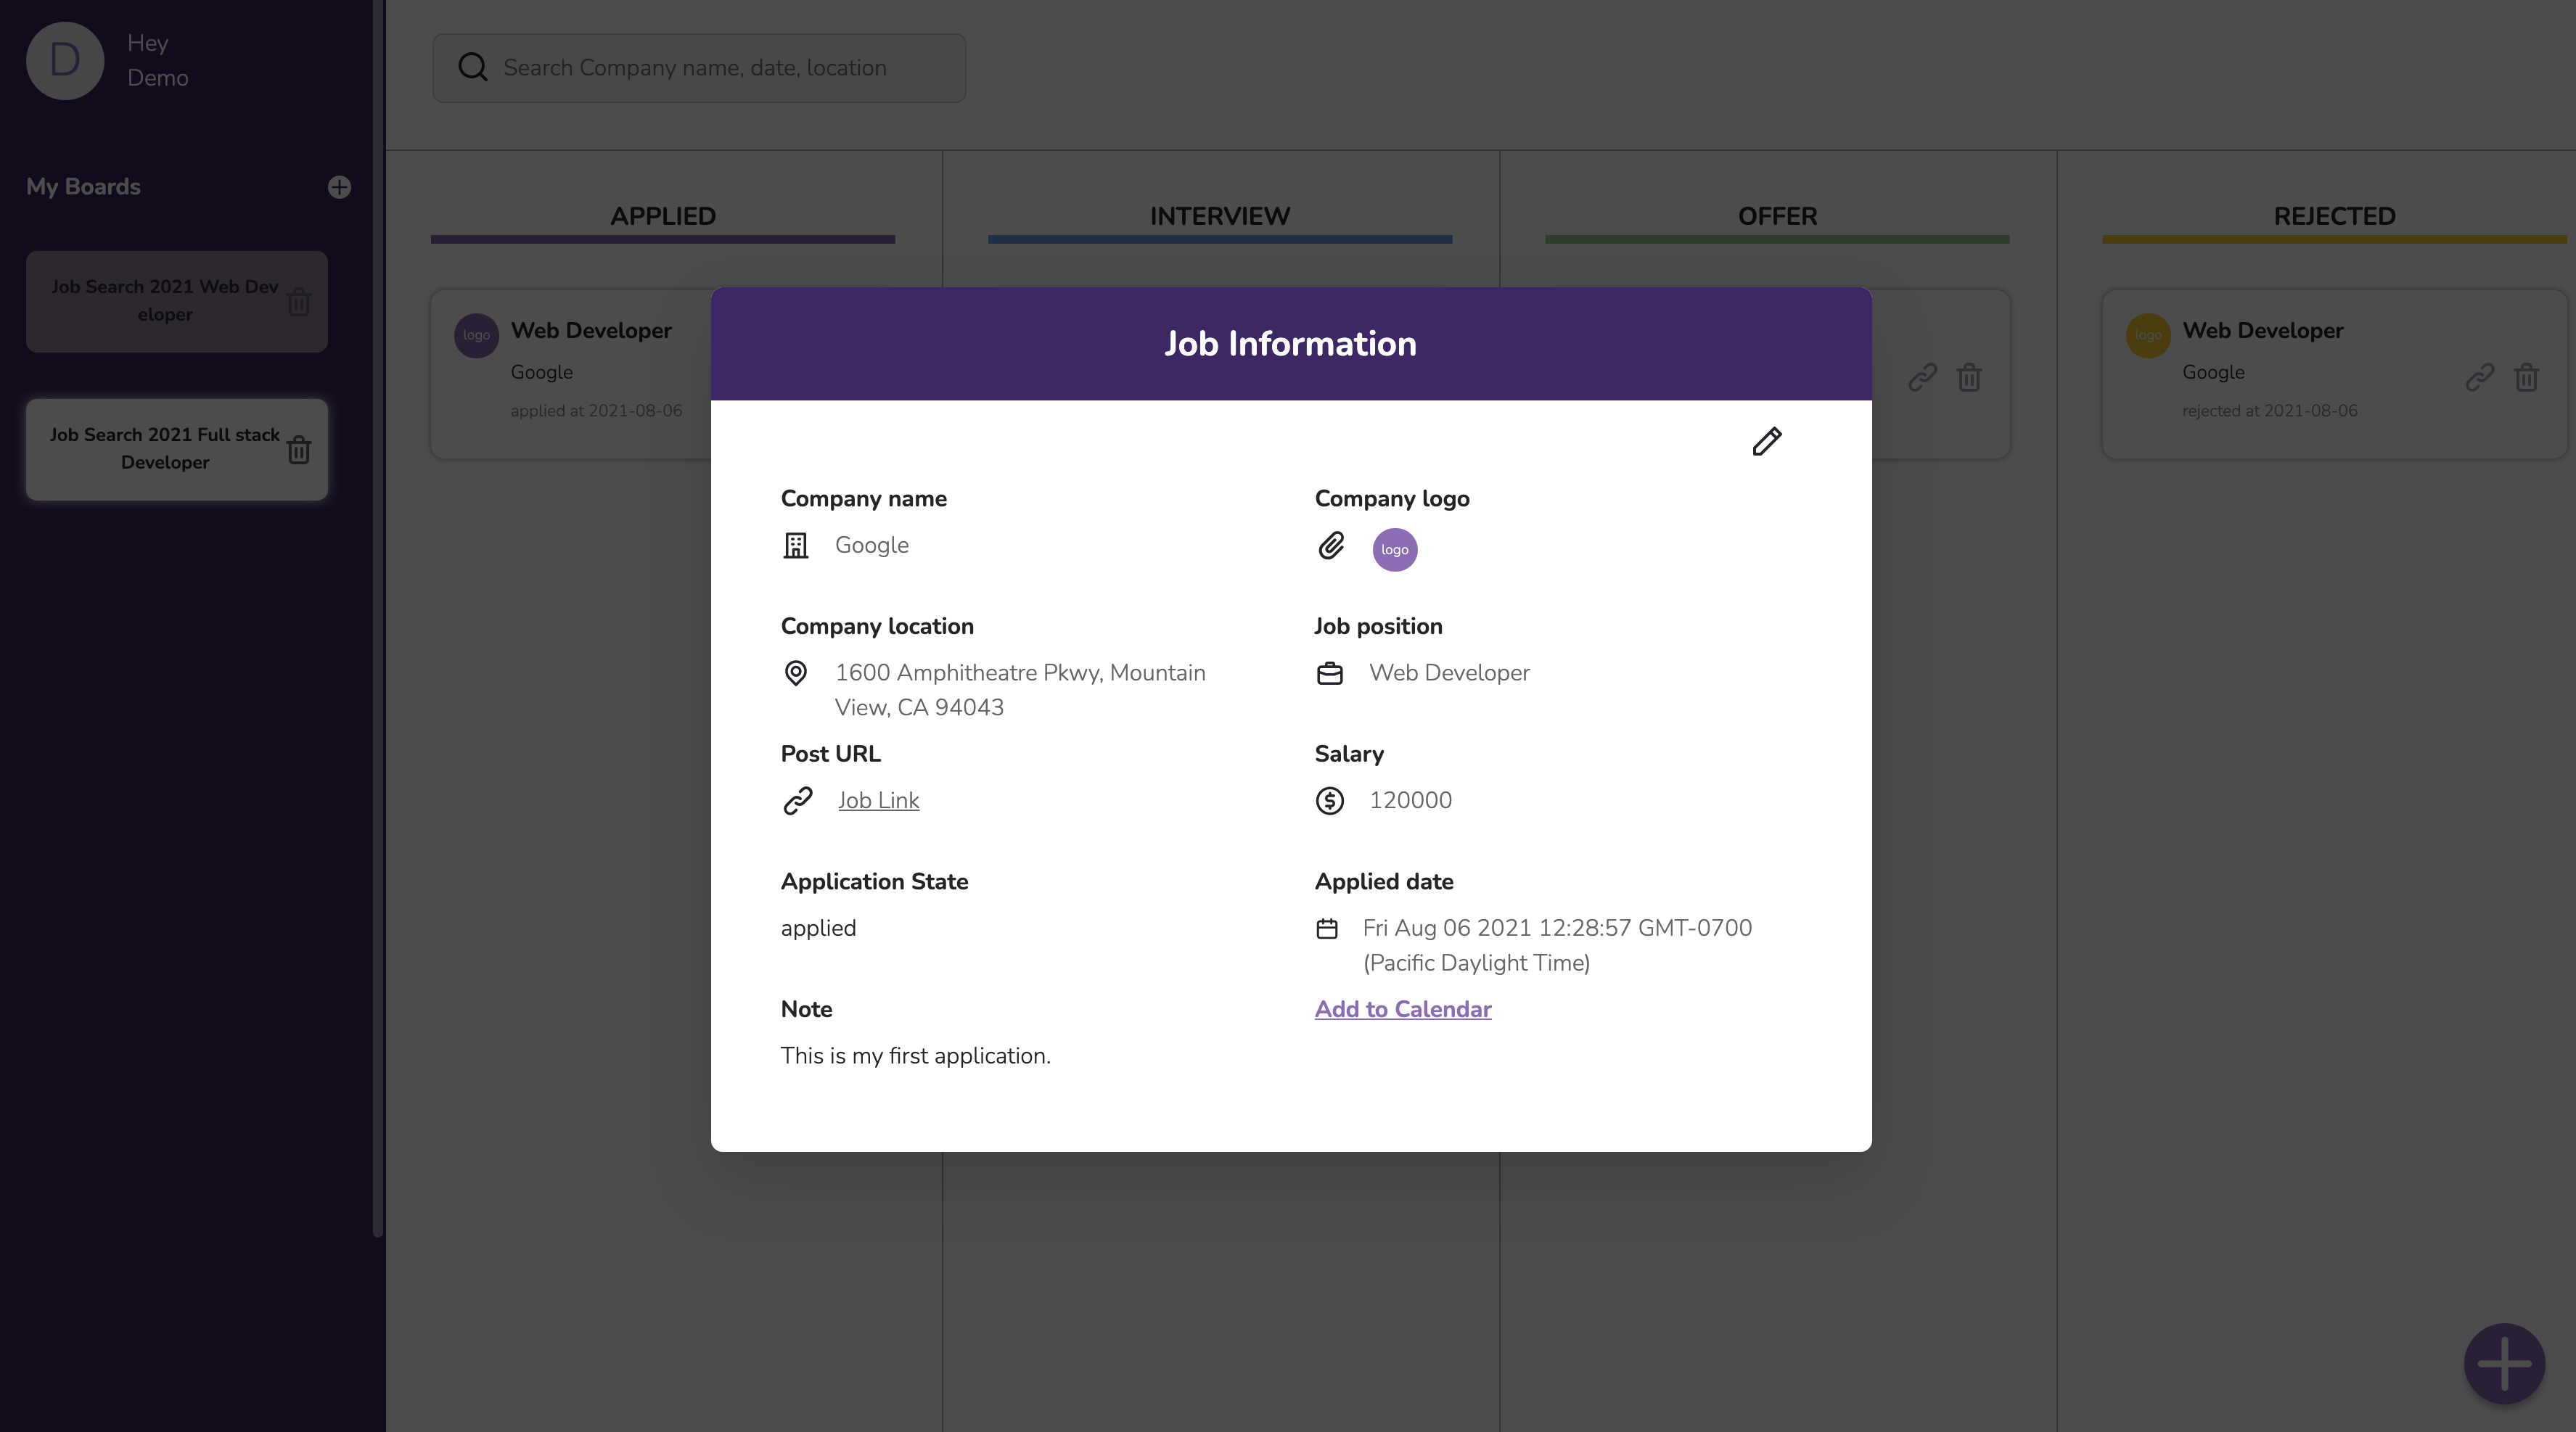Switch to the OFFER column
The image size is (2576, 1432).
click(1777, 216)
